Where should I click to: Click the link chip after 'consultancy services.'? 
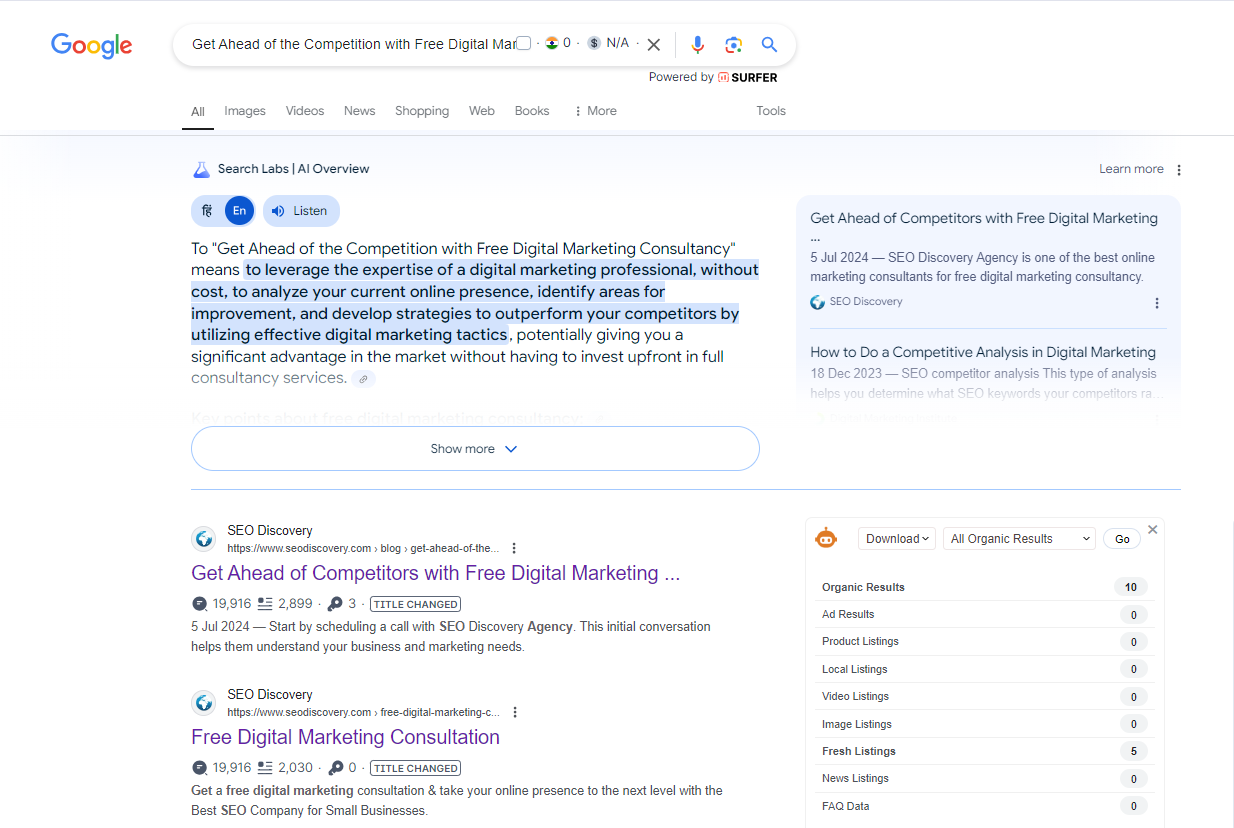coord(364,378)
